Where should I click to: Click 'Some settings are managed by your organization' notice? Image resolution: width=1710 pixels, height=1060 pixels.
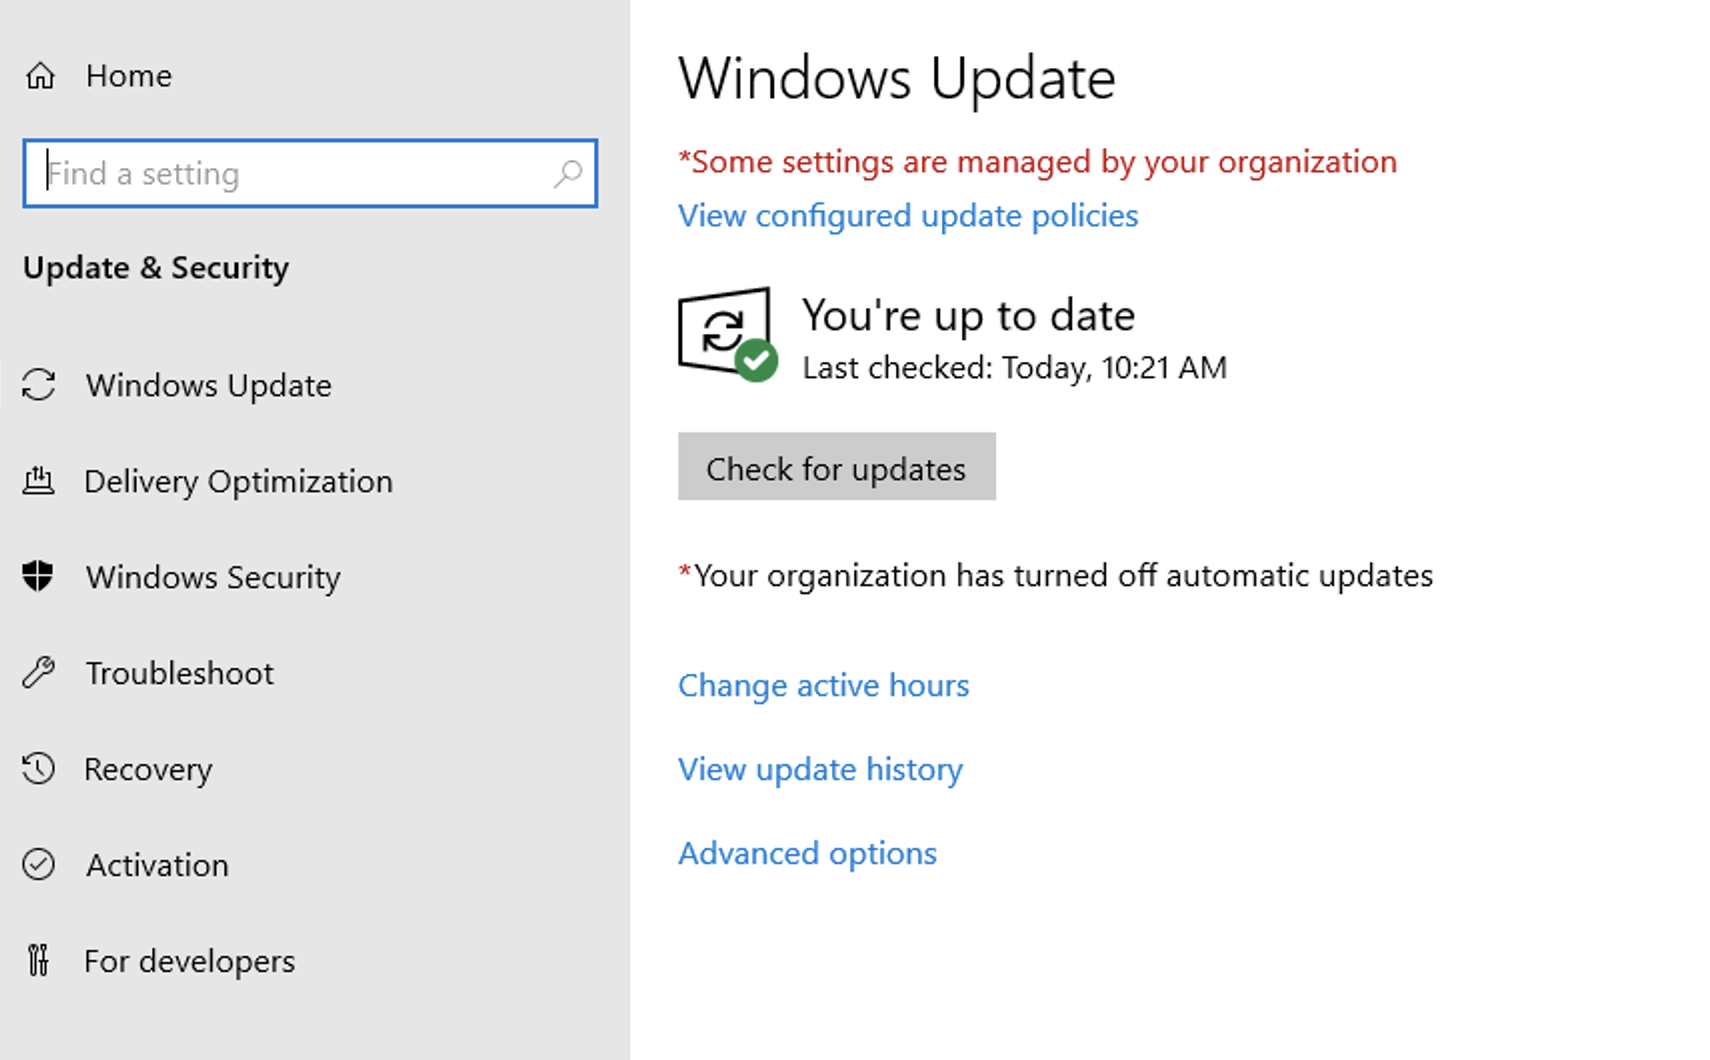pos(1038,162)
